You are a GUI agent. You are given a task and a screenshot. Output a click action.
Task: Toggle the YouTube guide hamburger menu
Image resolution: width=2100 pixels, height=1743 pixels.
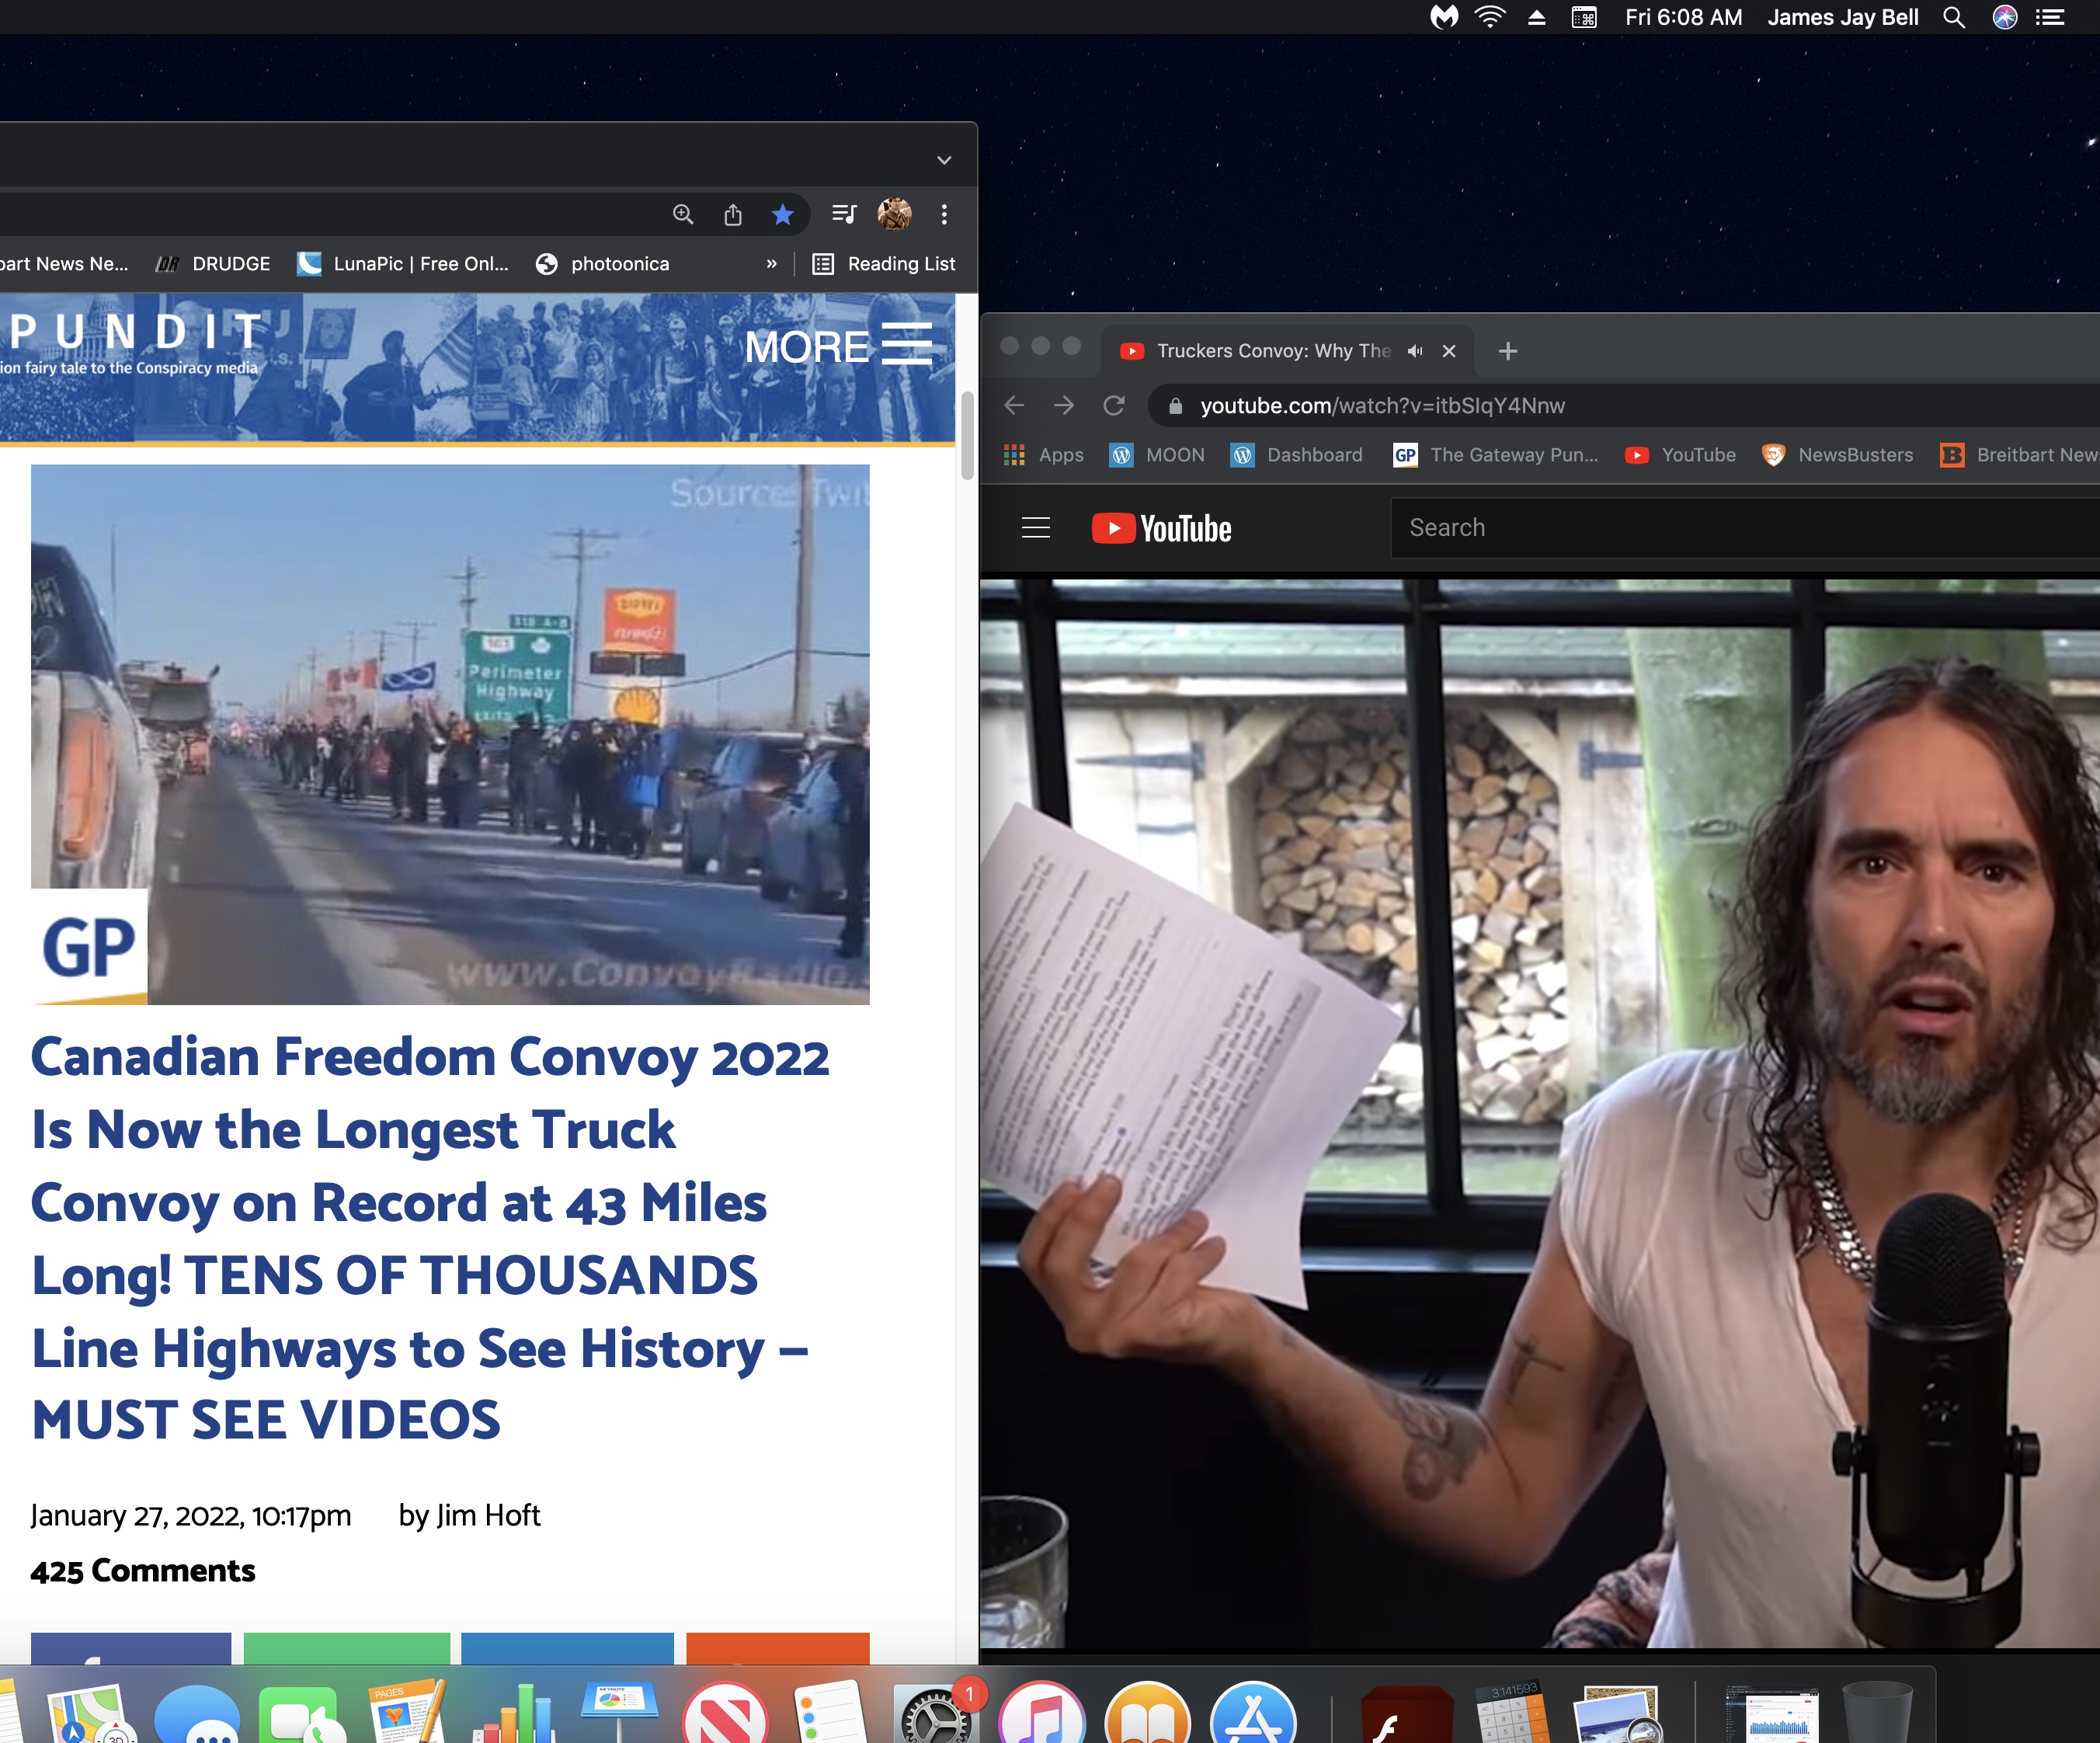pos(1036,528)
